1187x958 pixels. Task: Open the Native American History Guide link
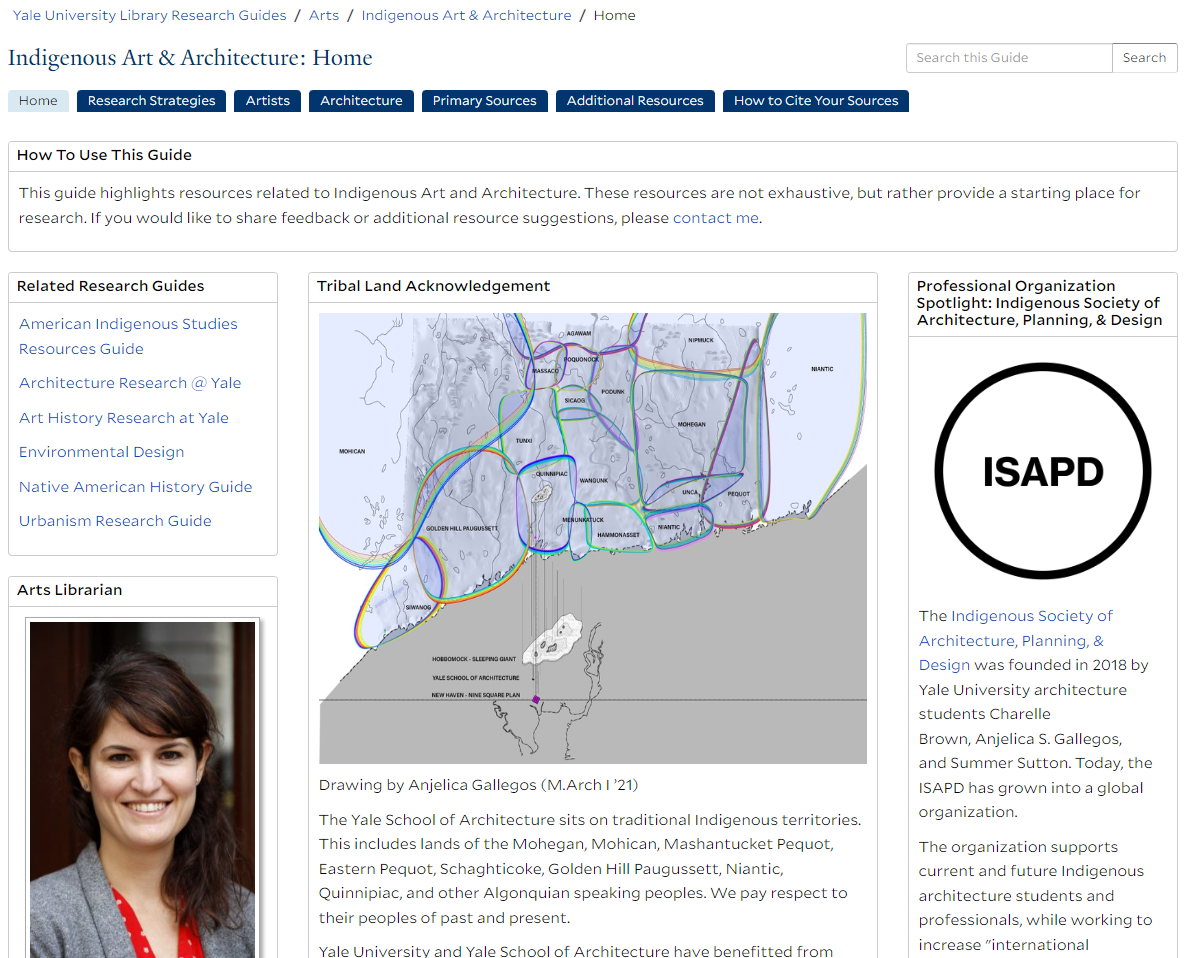136,487
